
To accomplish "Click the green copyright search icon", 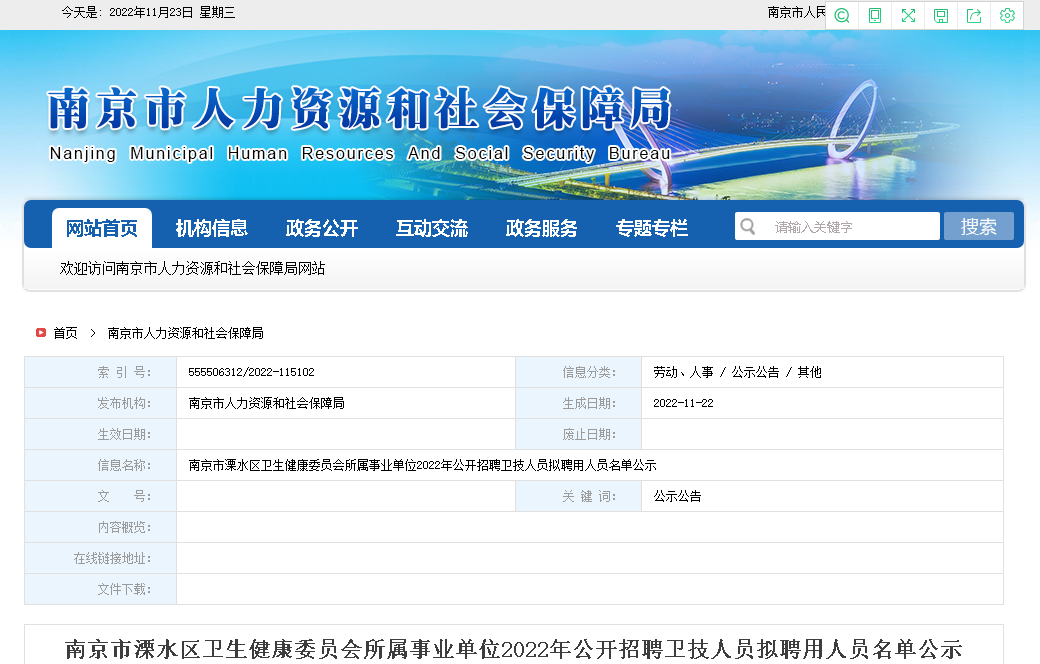I will (842, 16).
